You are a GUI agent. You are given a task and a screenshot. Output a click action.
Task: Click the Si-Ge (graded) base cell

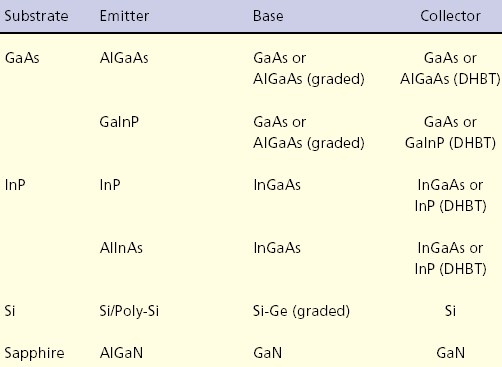[302, 311]
